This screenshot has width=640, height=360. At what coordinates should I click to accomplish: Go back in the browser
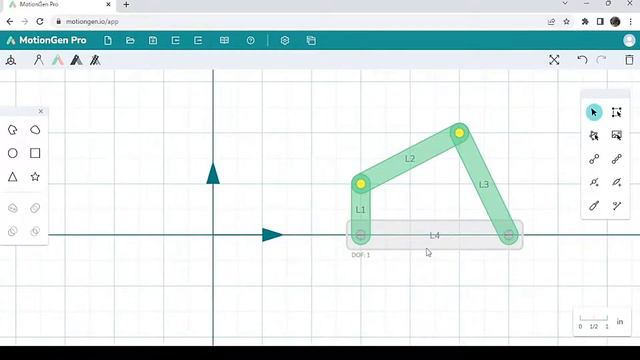[x=10, y=21]
